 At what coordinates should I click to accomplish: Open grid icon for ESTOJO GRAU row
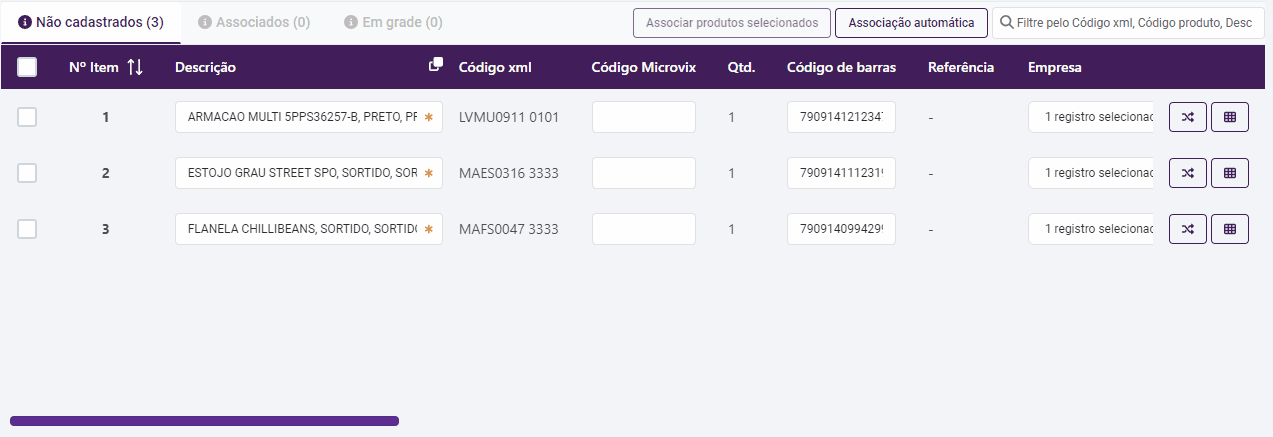tap(1229, 173)
